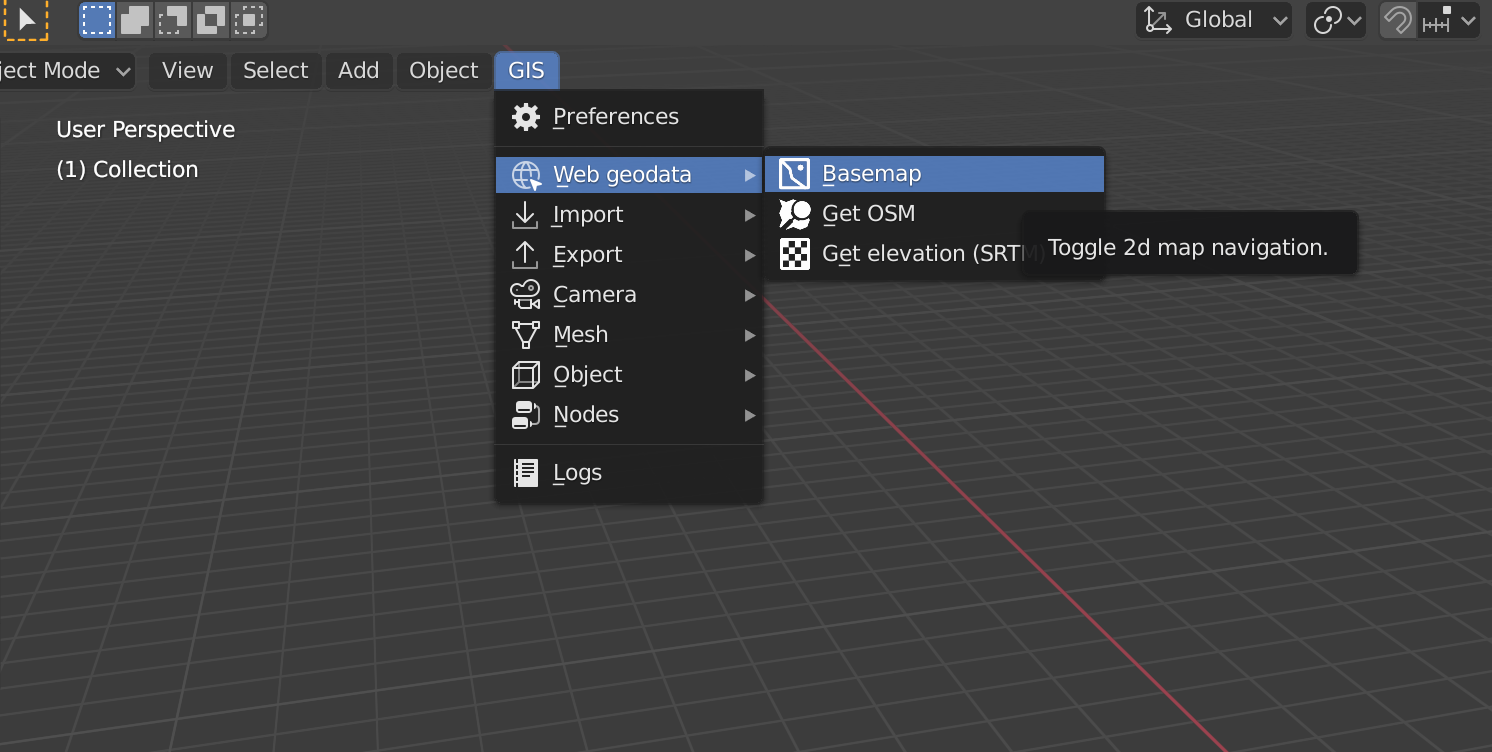Set selection mode to subtract
This screenshot has height=752, width=1492.
[x=173, y=19]
